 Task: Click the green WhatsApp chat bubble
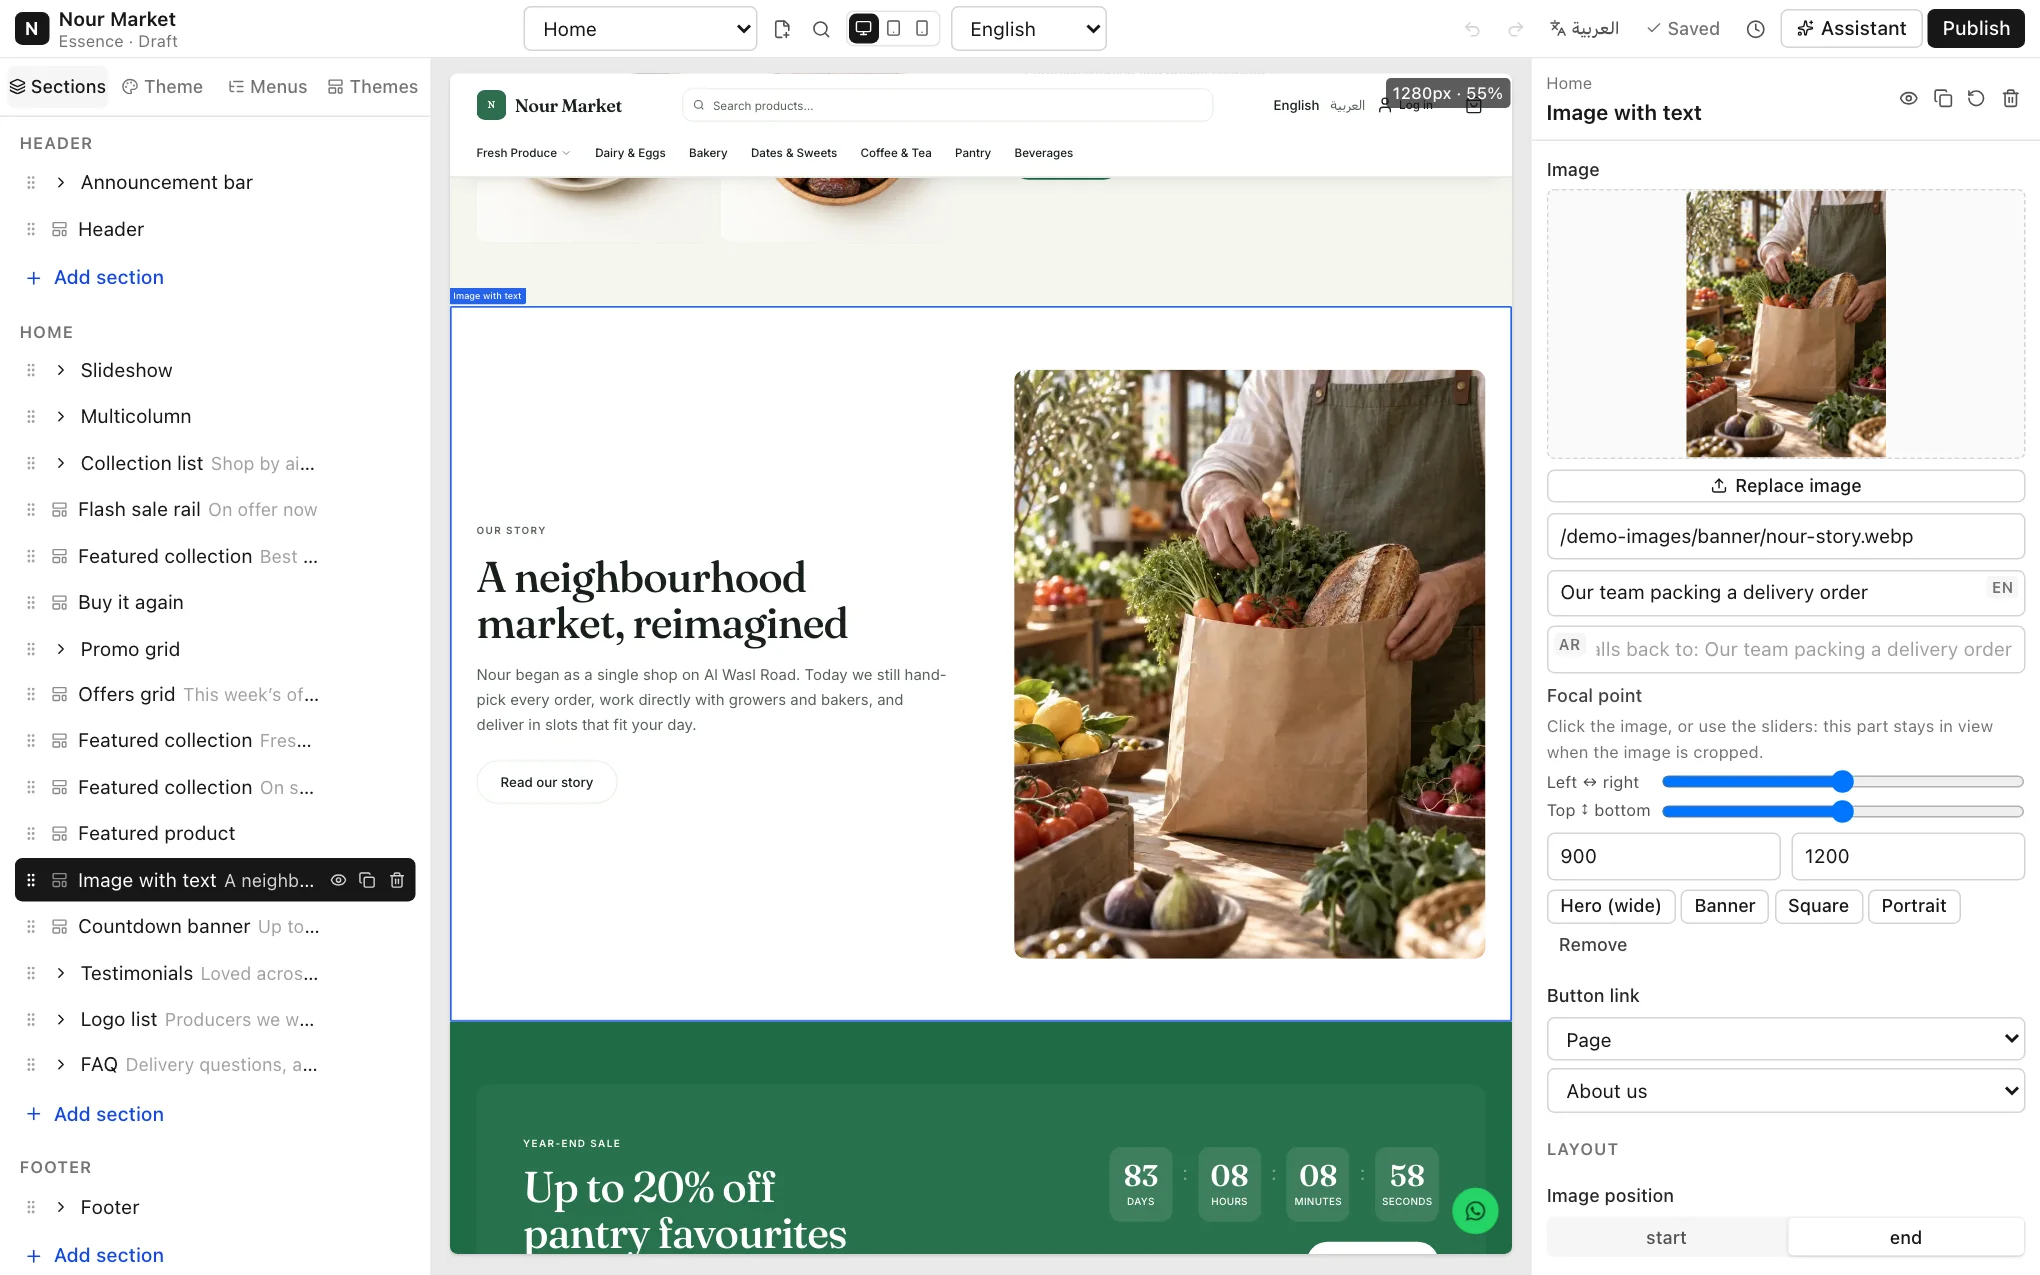(x=1475, y=1211)
